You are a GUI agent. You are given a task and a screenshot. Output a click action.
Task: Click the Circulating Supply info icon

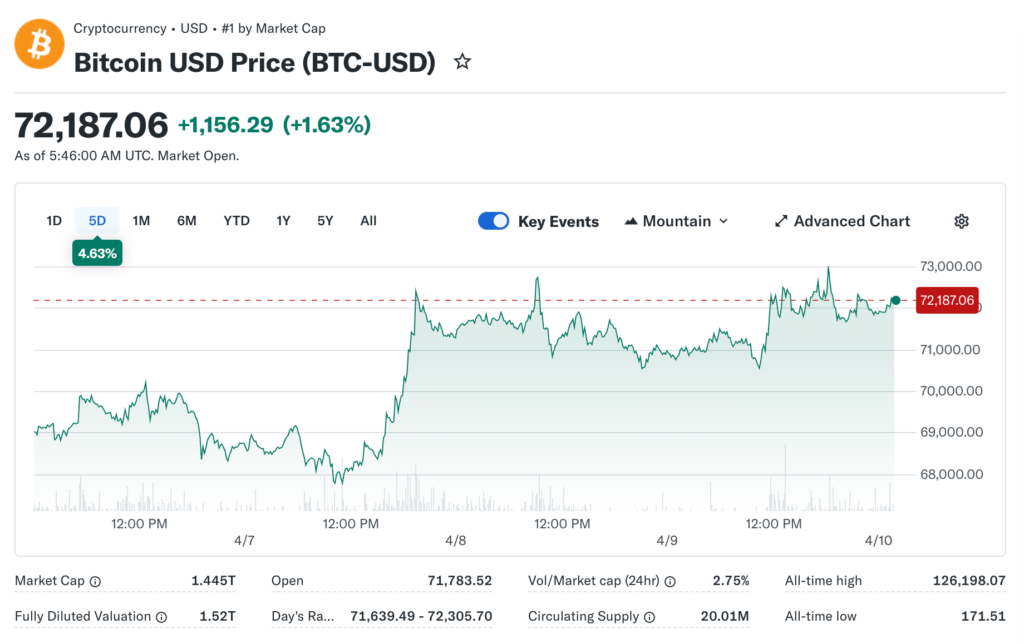pyautogui.click(x=649, y=617)
